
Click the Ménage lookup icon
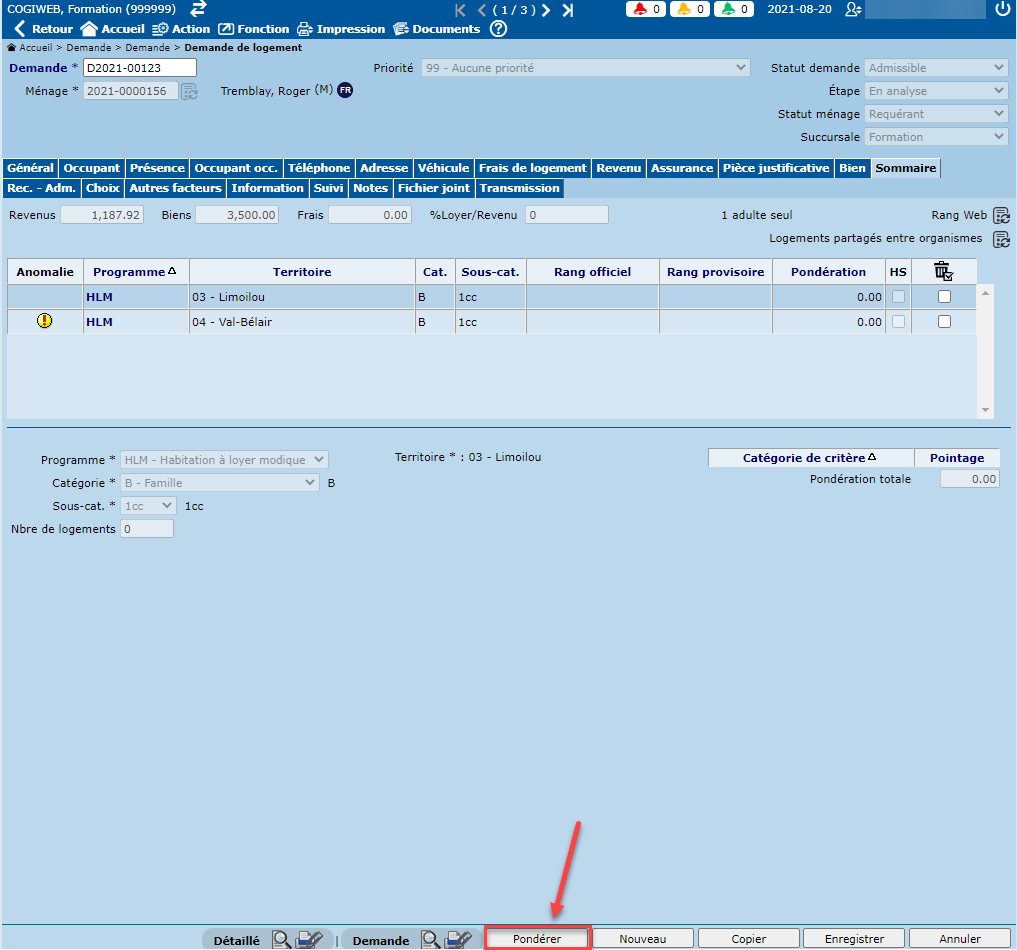pyautogui.click(x=190, y=91)
